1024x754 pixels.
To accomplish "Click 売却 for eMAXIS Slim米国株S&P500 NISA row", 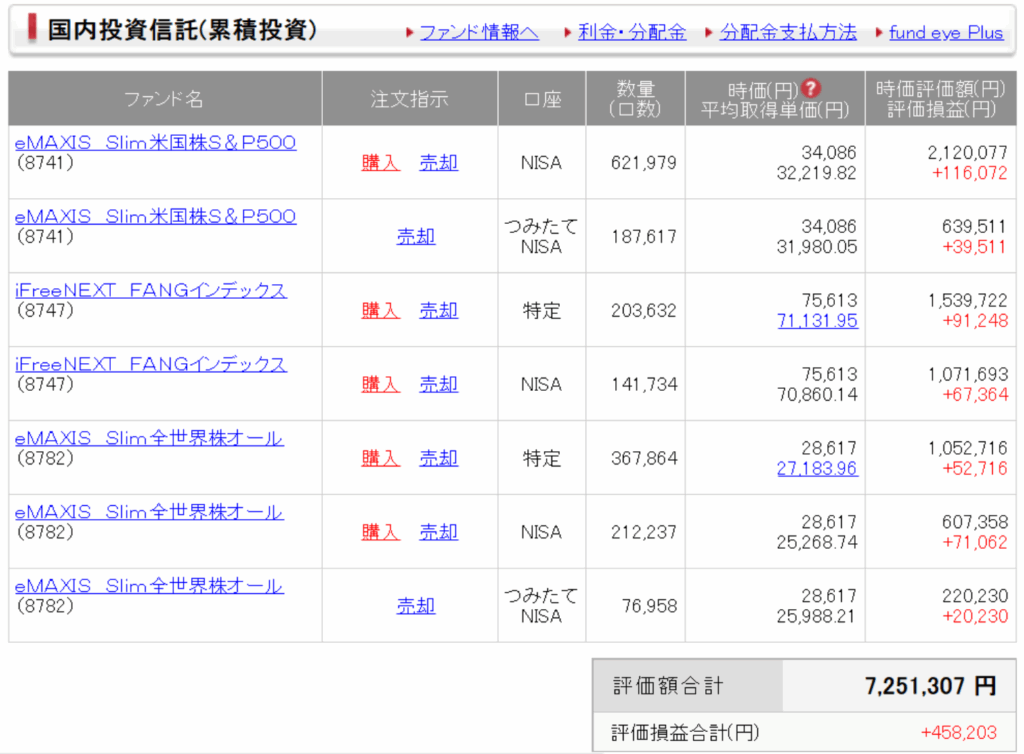I will click(438, 162).
